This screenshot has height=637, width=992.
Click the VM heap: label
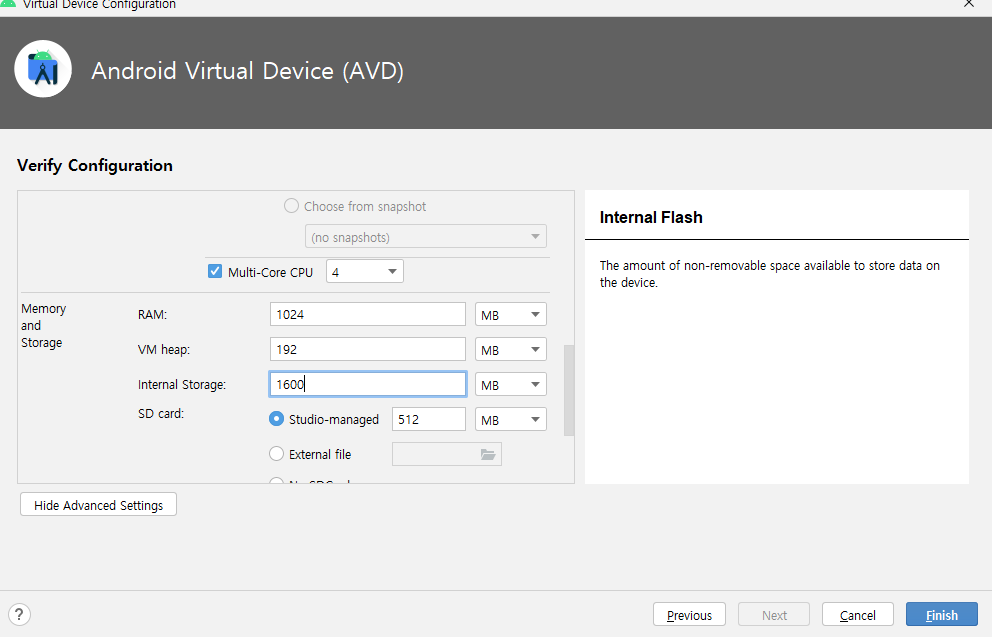[164, 349]
